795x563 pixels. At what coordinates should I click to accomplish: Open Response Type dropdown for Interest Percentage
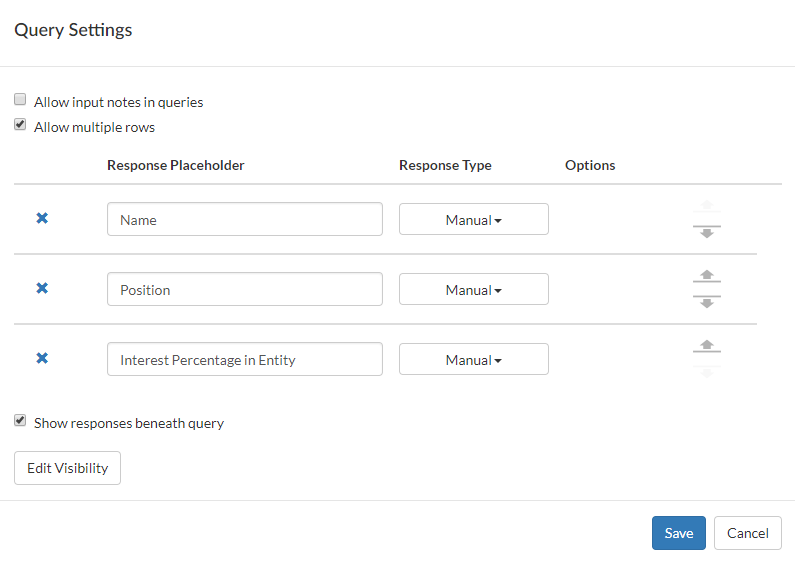pyautogui.click(x=473, y=360)
